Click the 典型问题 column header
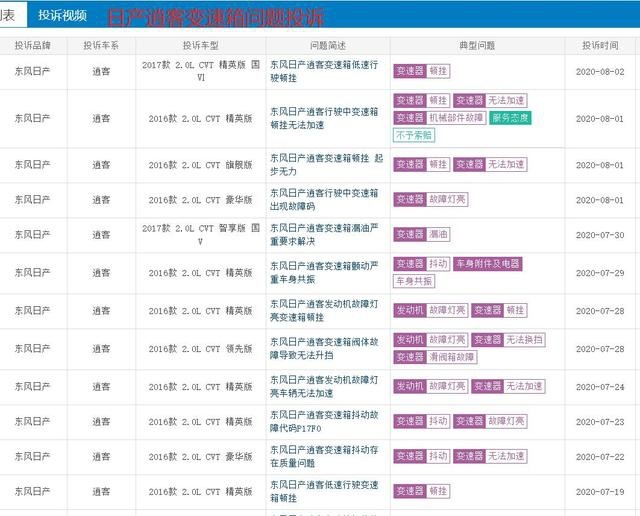Screen dimensions: 640x516 (x=477, y=45)
